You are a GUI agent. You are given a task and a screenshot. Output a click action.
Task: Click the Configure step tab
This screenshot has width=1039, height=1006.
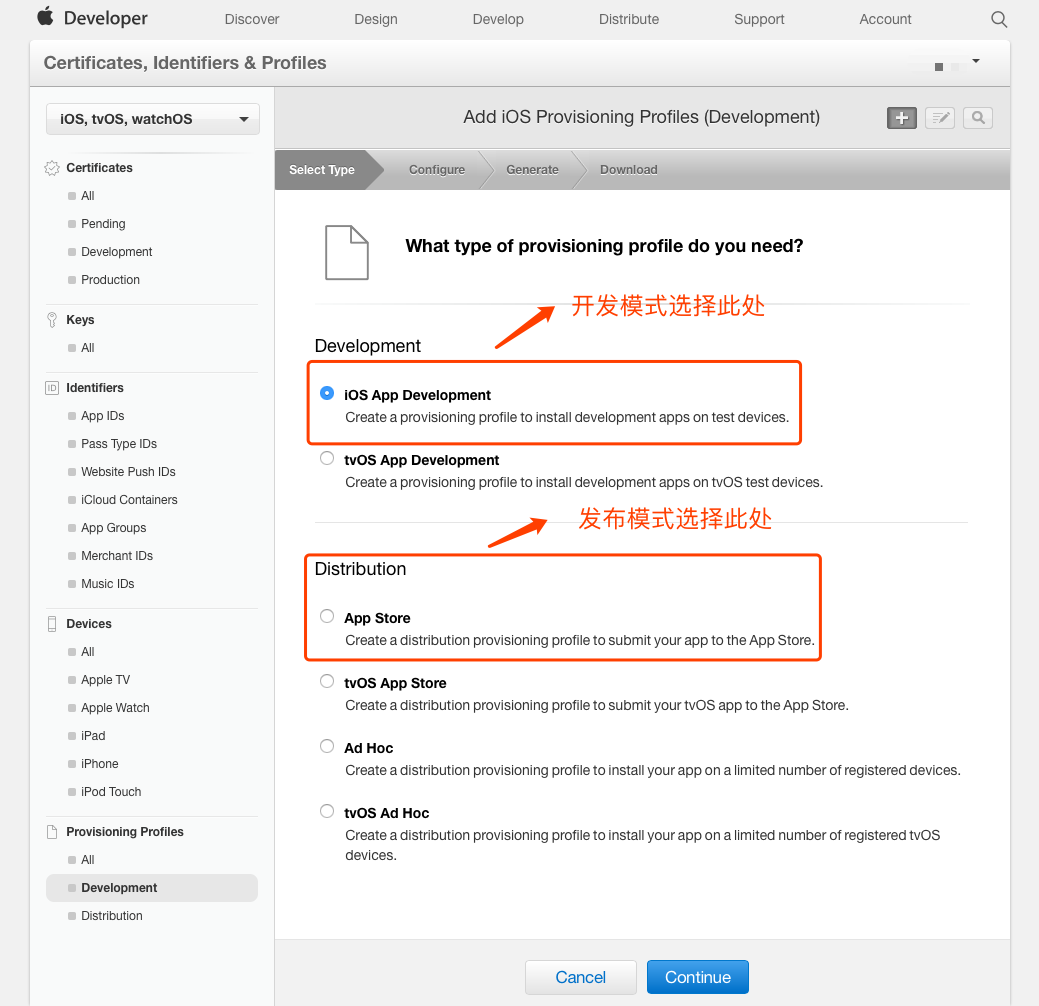point(437,170)
